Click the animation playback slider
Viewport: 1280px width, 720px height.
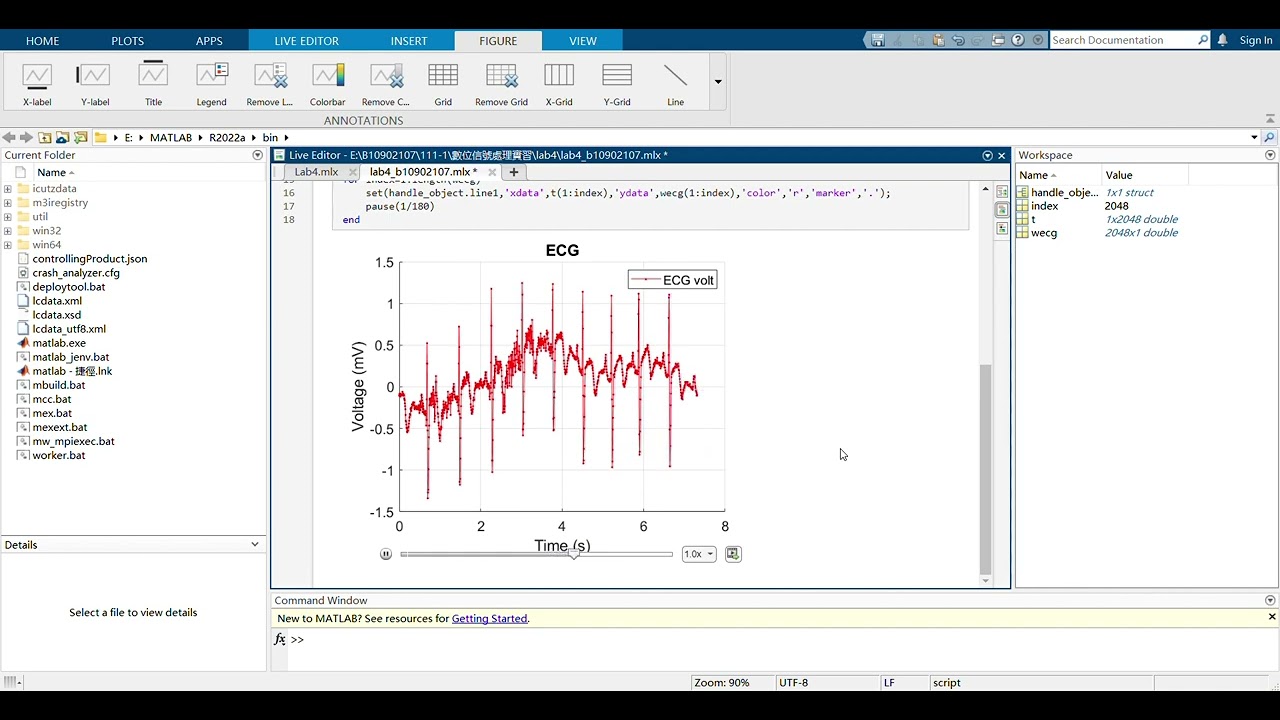pyautogui.click(x=537, y=554)
